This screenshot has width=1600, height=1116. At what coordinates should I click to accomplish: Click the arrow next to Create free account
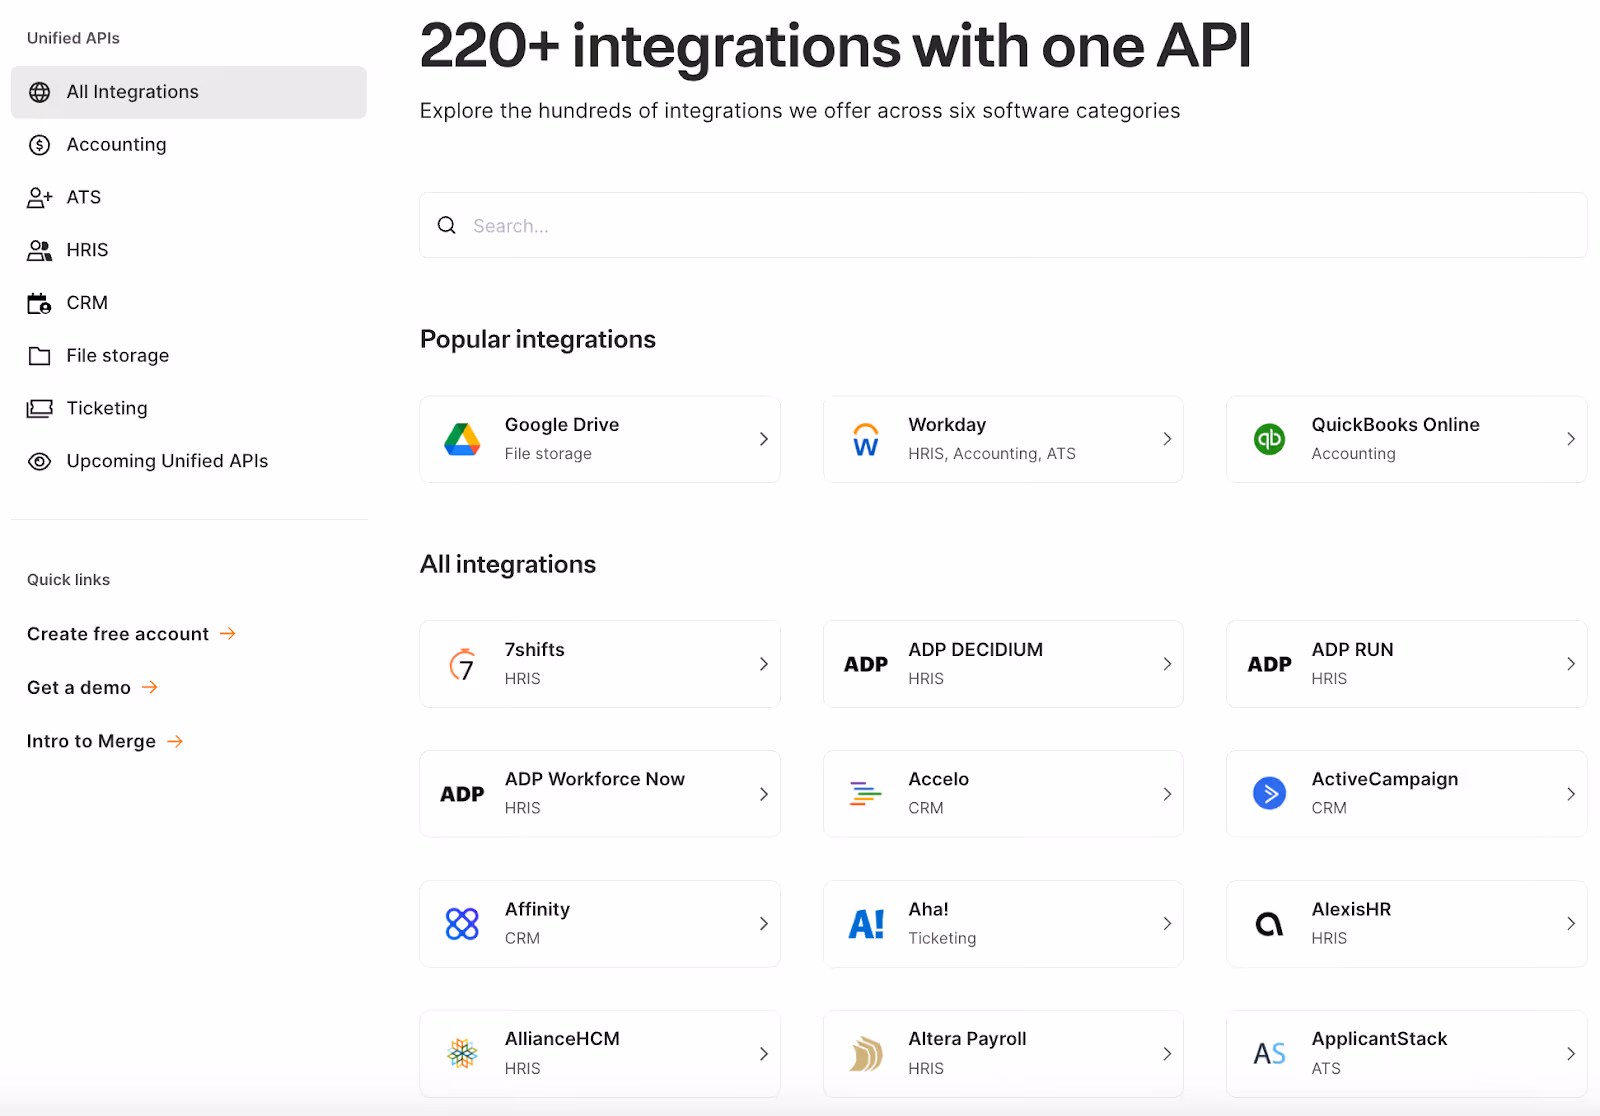point(228,633)
